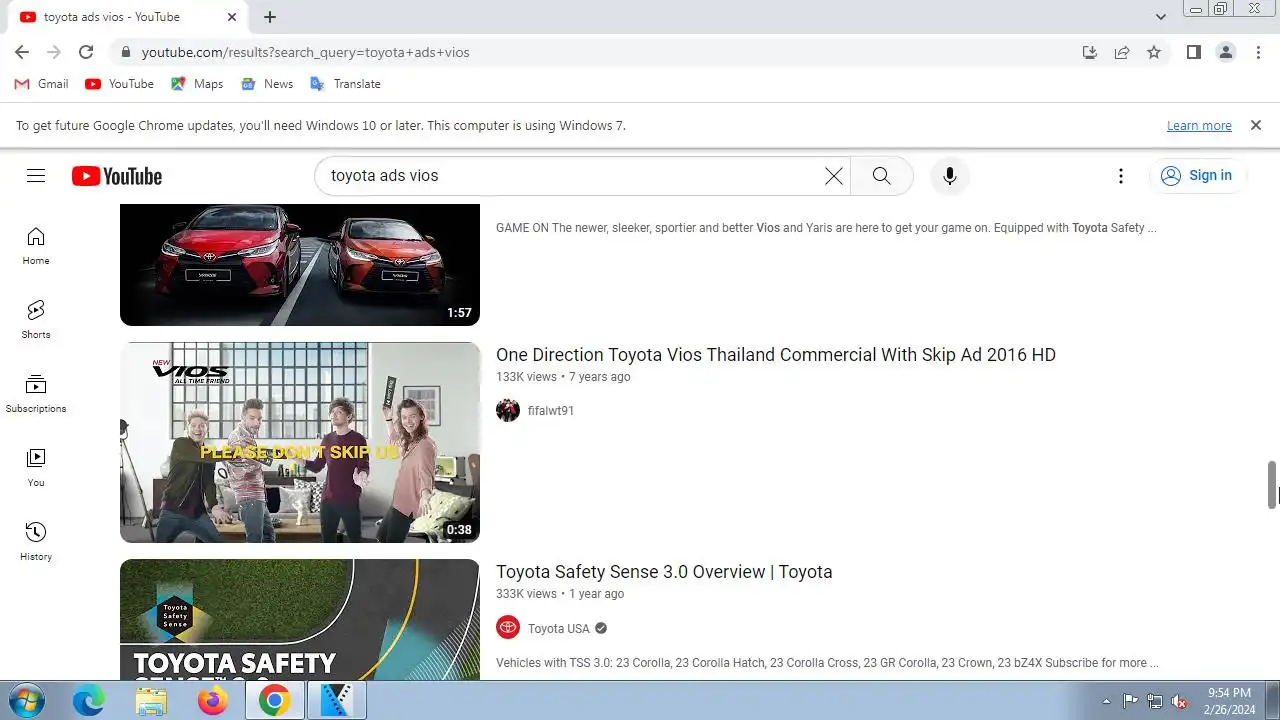Open History in sidebar
Image resolution: width=1280 pixels, height=720 pixels.
(36, 542)
